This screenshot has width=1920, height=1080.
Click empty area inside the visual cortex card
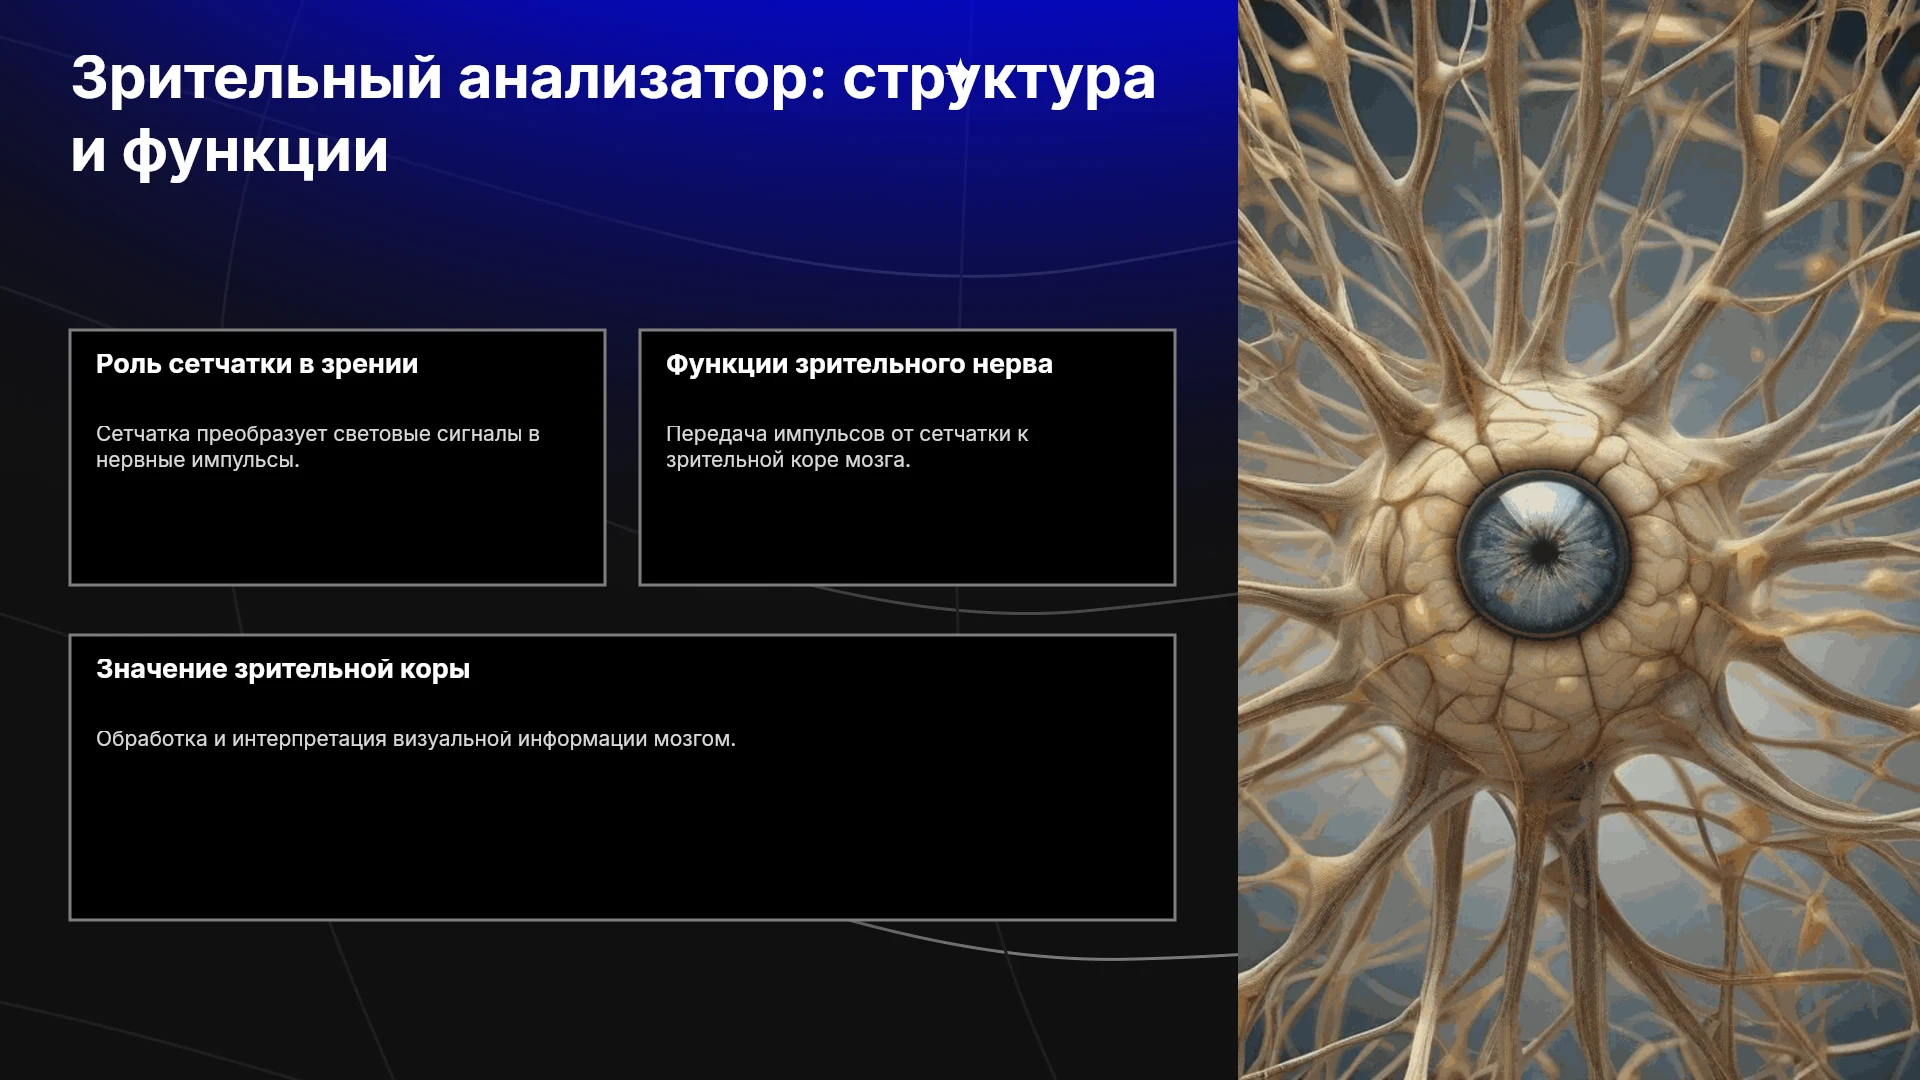click(x=622, y=840)
